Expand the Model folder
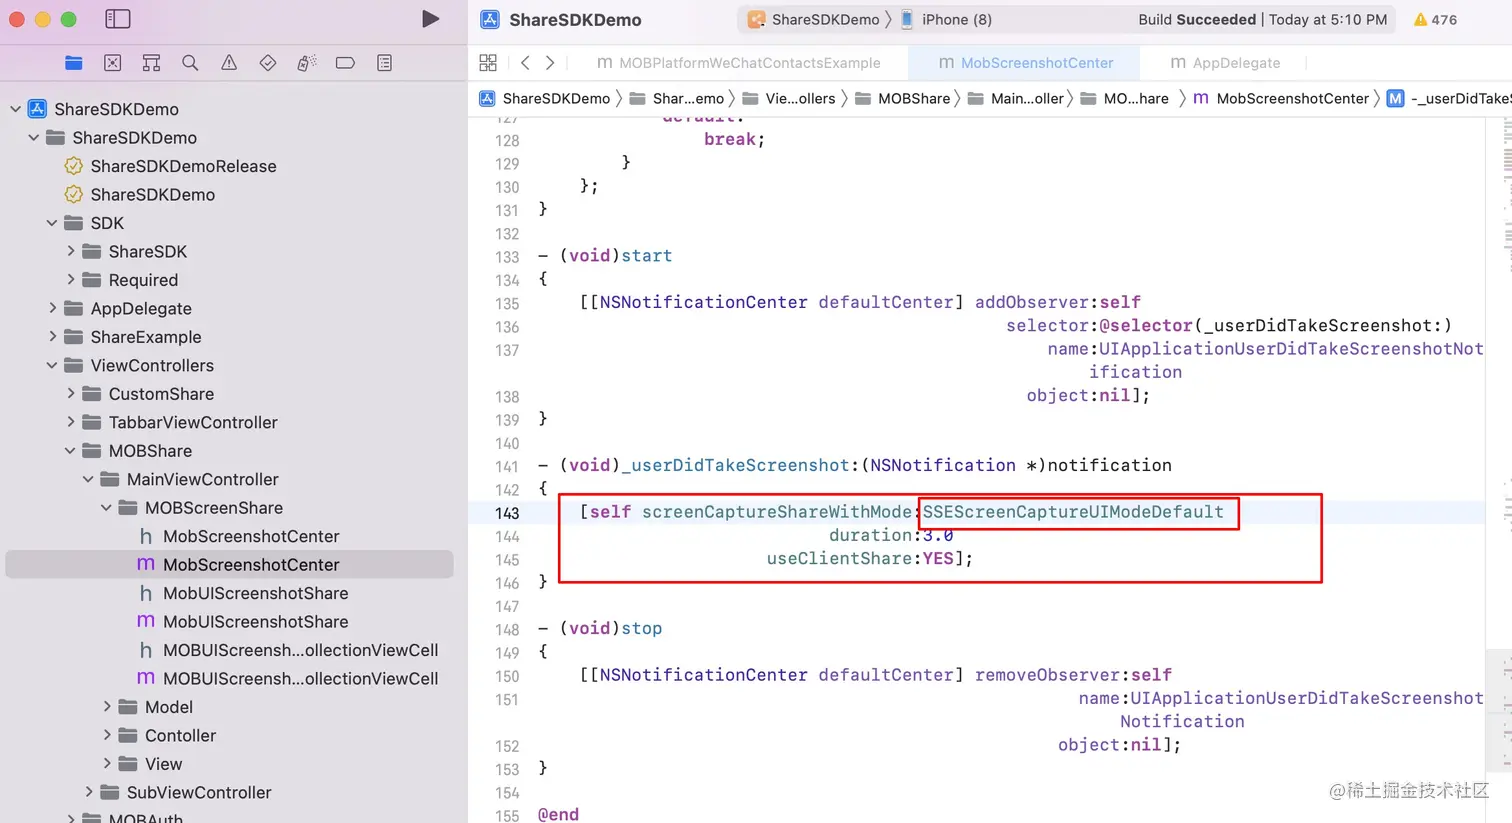The image size is (1512, 823). click(x=106, y=707)
